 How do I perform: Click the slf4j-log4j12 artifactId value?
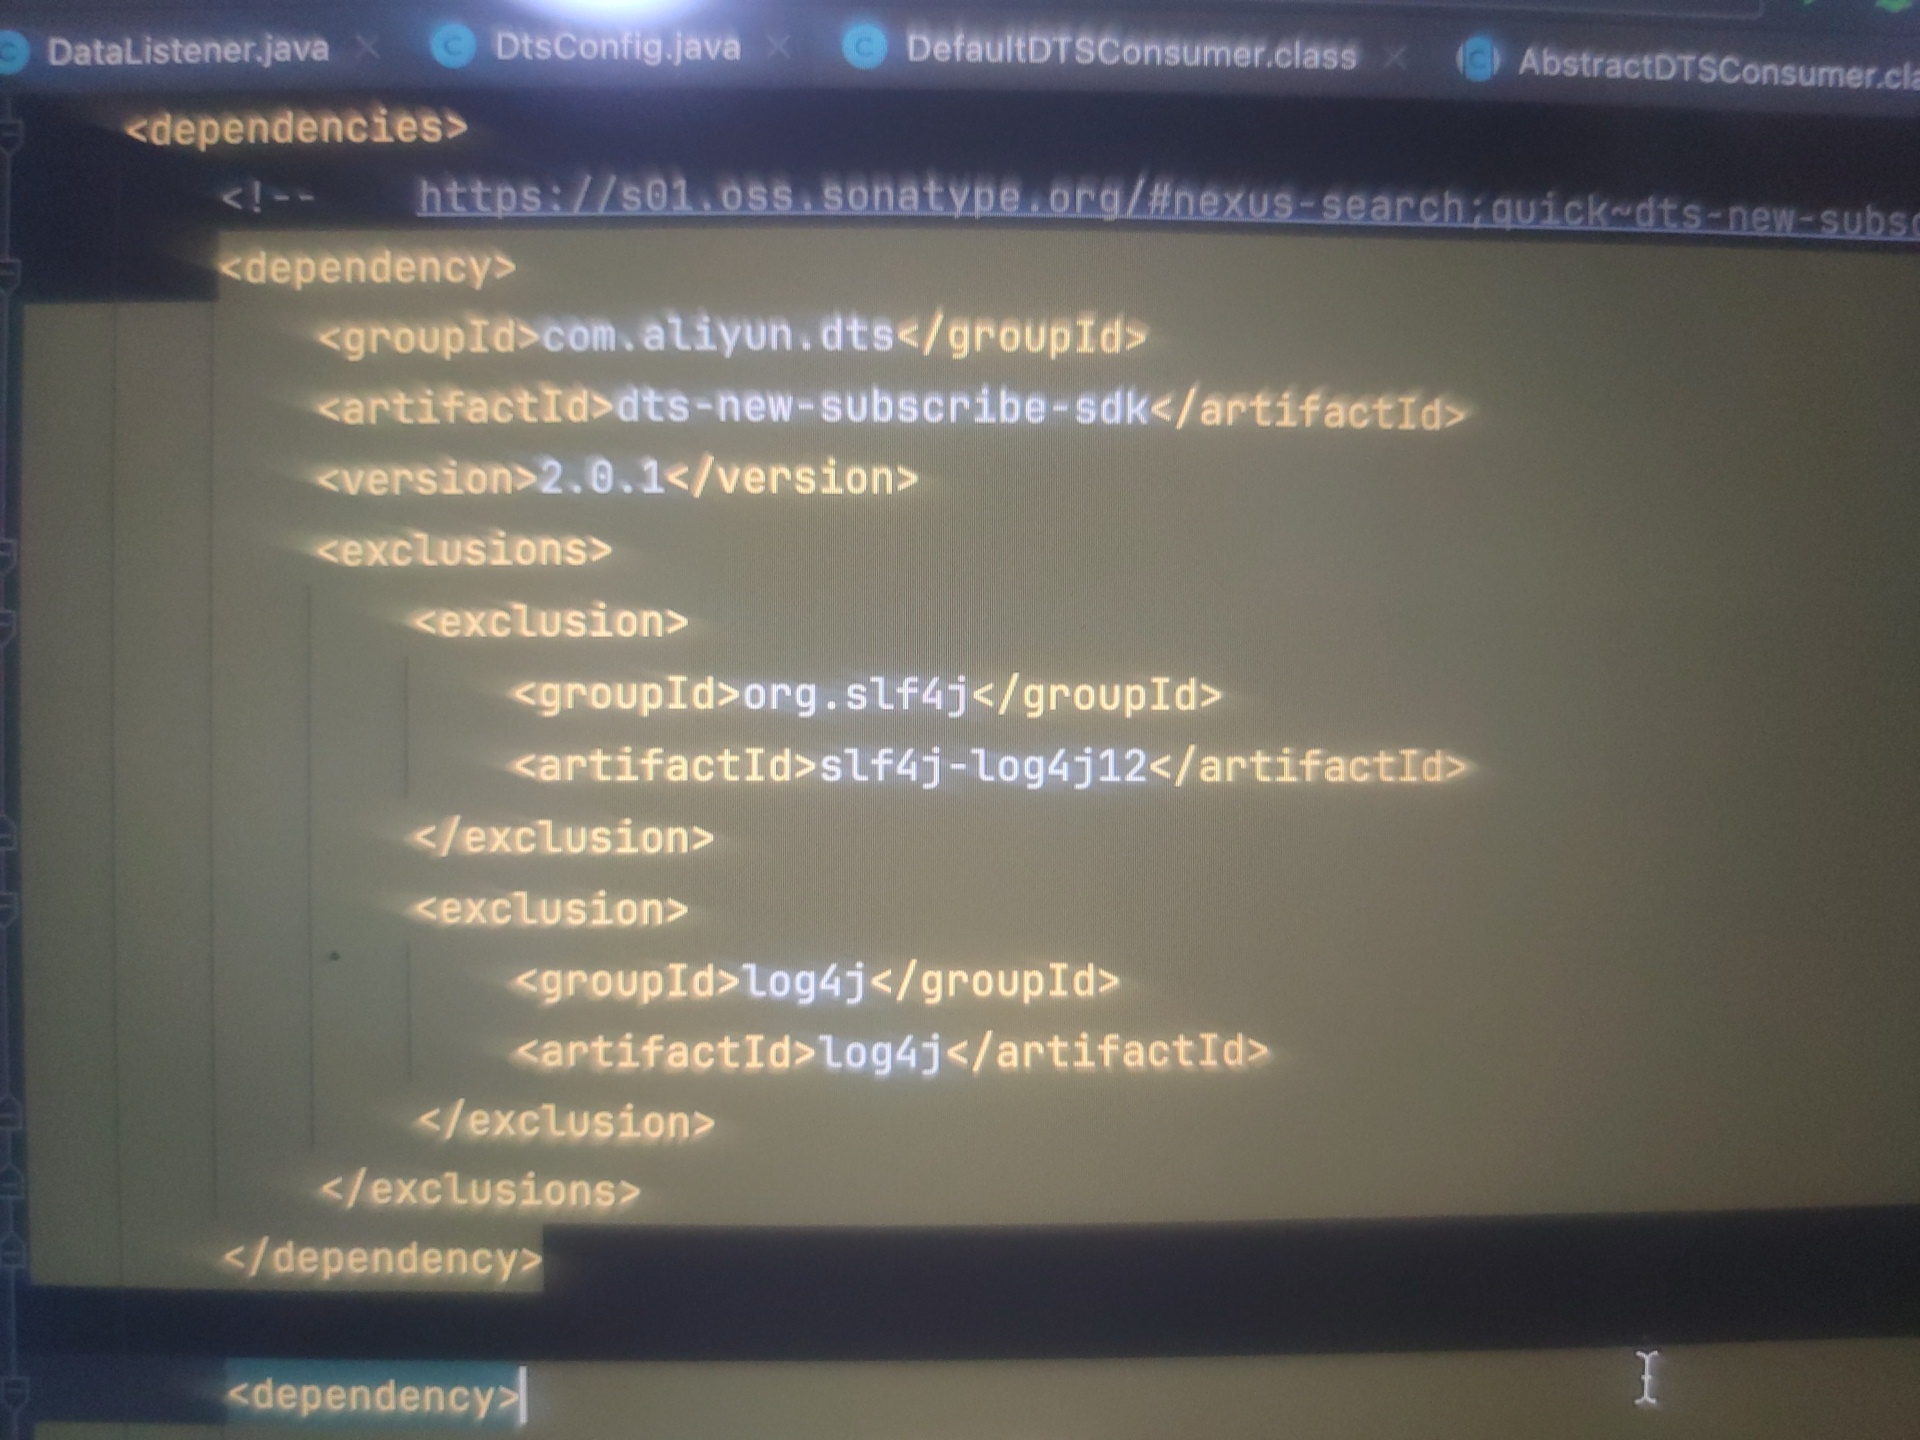coord(983,766)
